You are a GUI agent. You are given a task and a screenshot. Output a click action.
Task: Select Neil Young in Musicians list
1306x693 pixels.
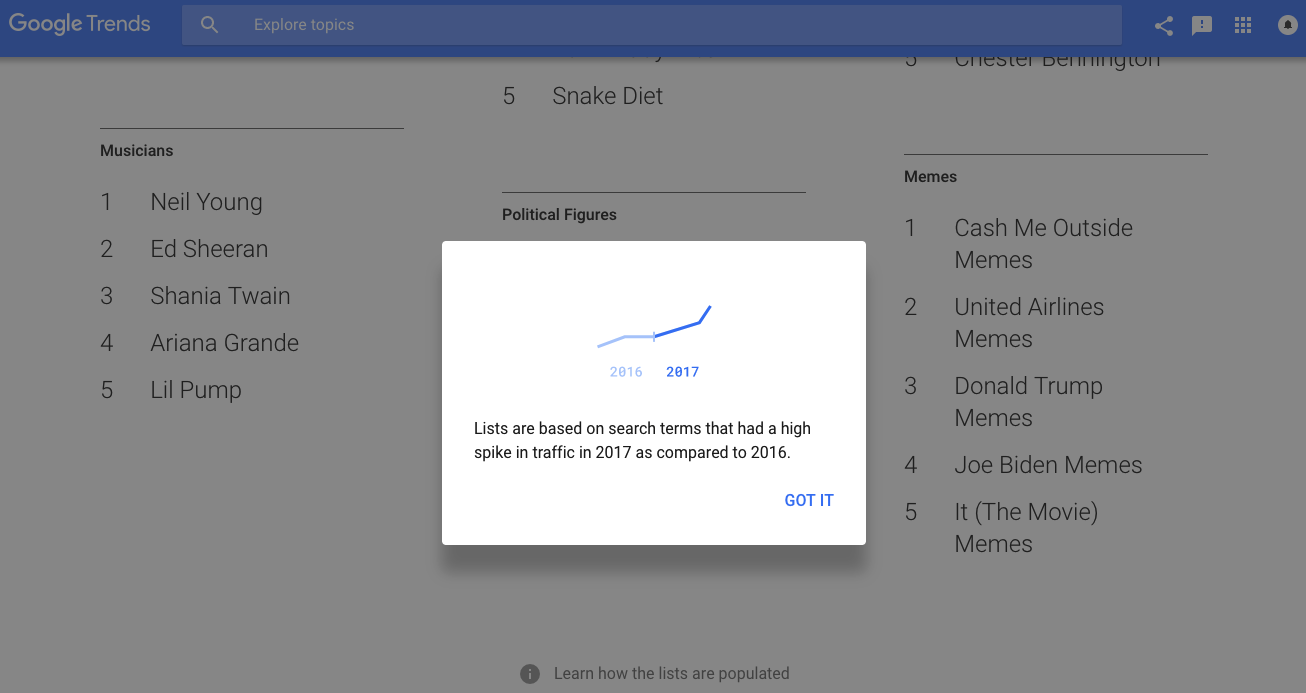point(206,202)
